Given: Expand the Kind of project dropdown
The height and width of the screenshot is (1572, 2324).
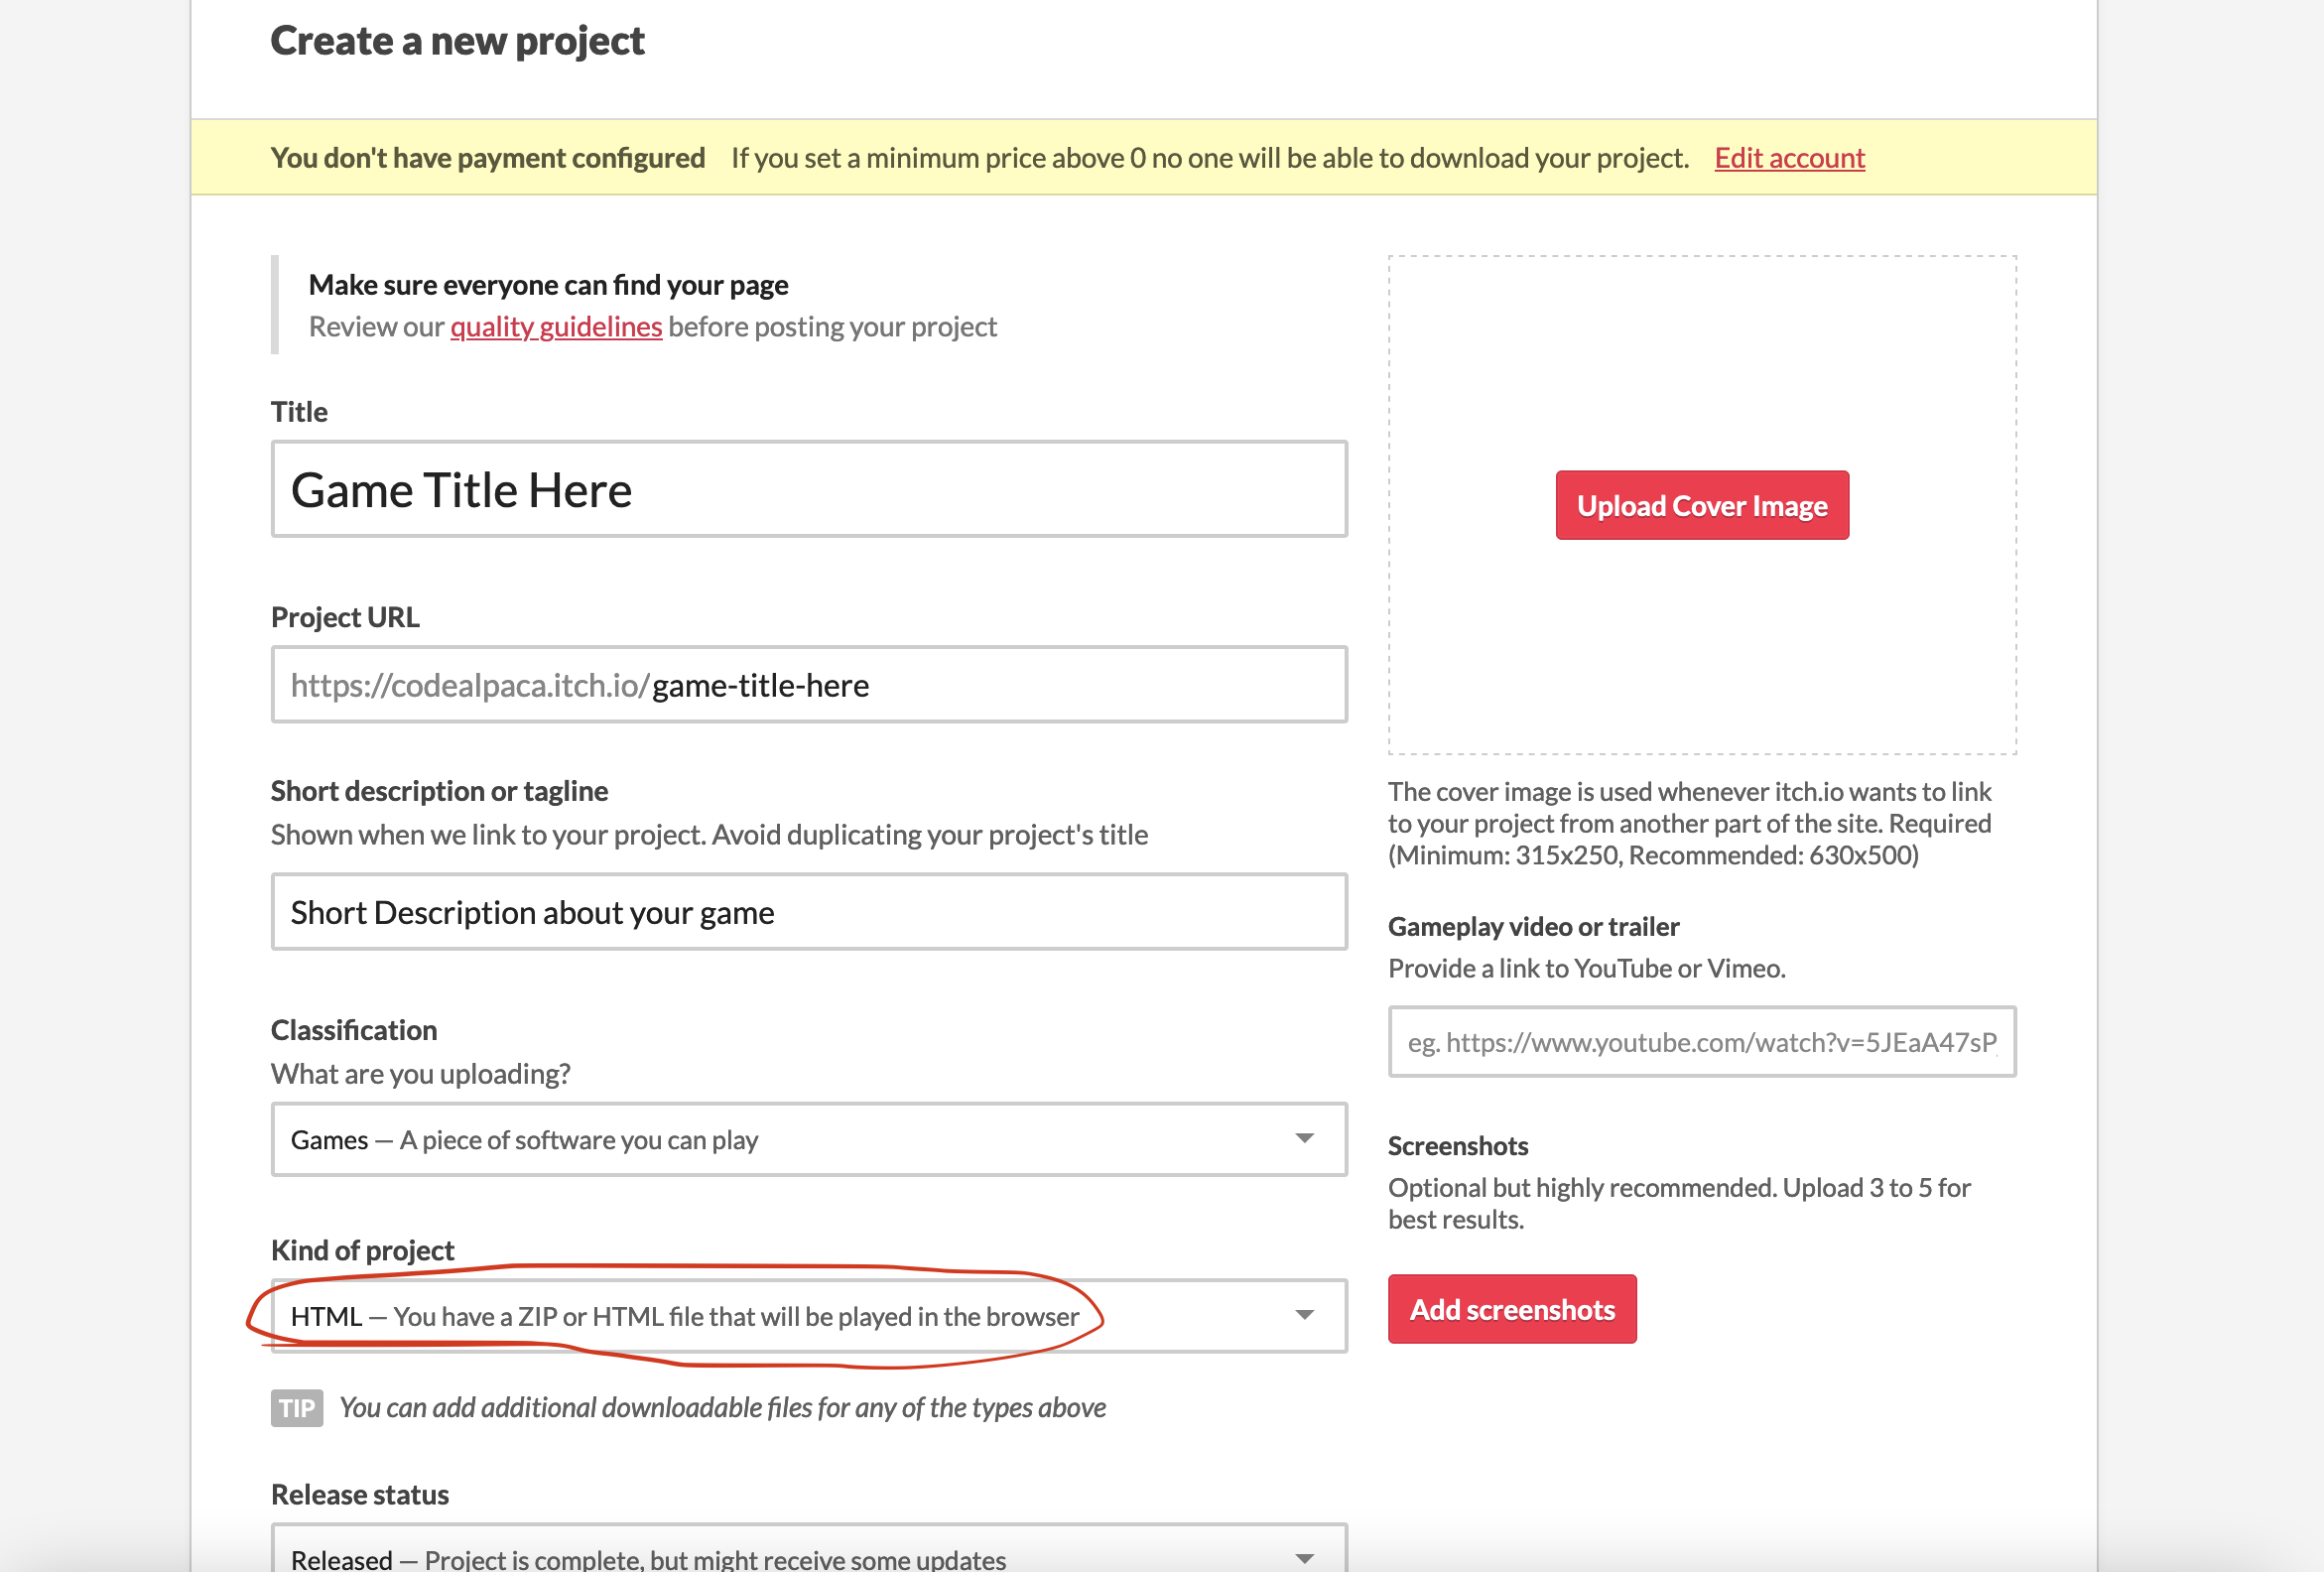Looking at the screenshot, I should (808, 1316).
